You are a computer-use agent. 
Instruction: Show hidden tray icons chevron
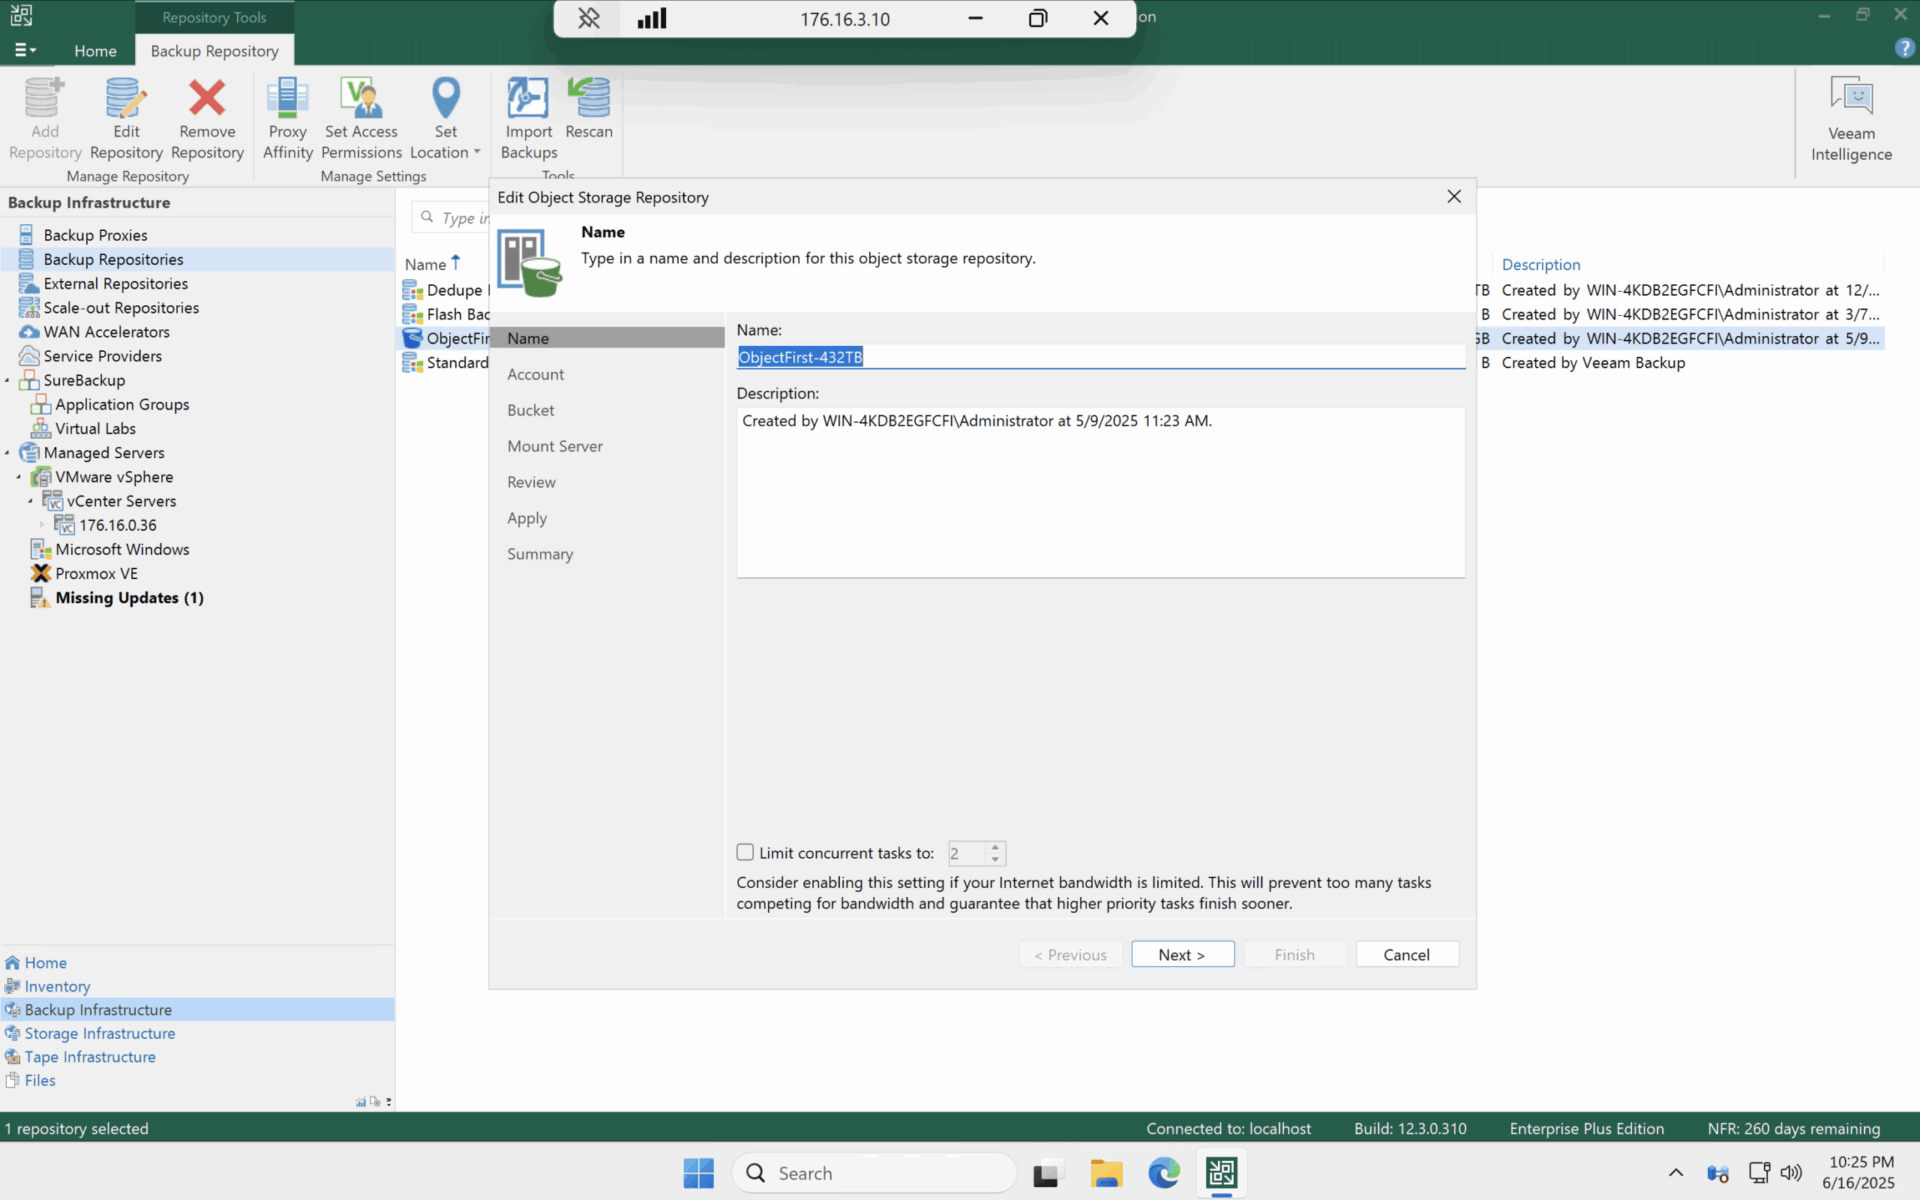click(1676, 1173)
